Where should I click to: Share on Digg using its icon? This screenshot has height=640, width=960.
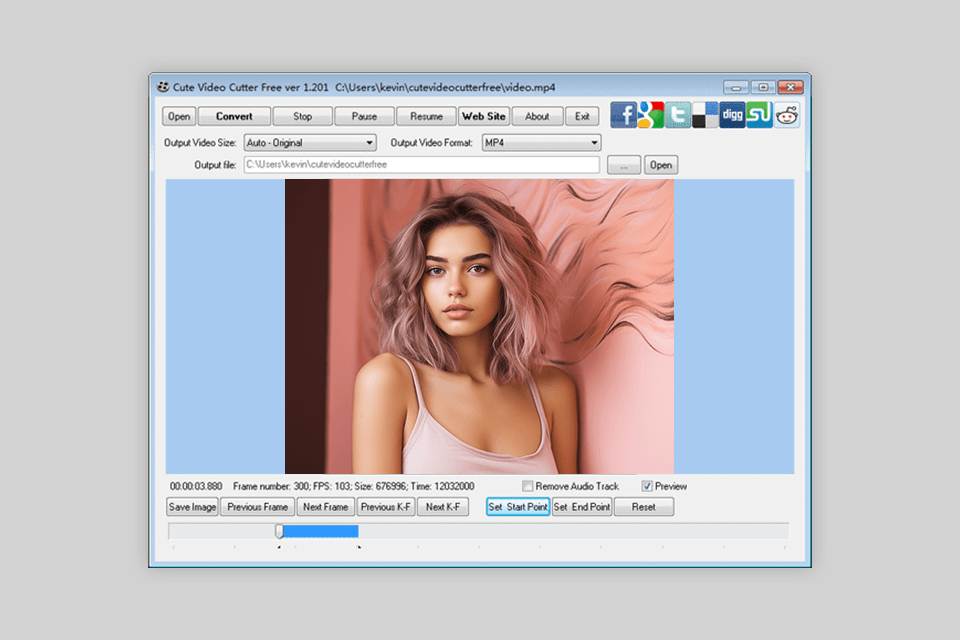732,115
